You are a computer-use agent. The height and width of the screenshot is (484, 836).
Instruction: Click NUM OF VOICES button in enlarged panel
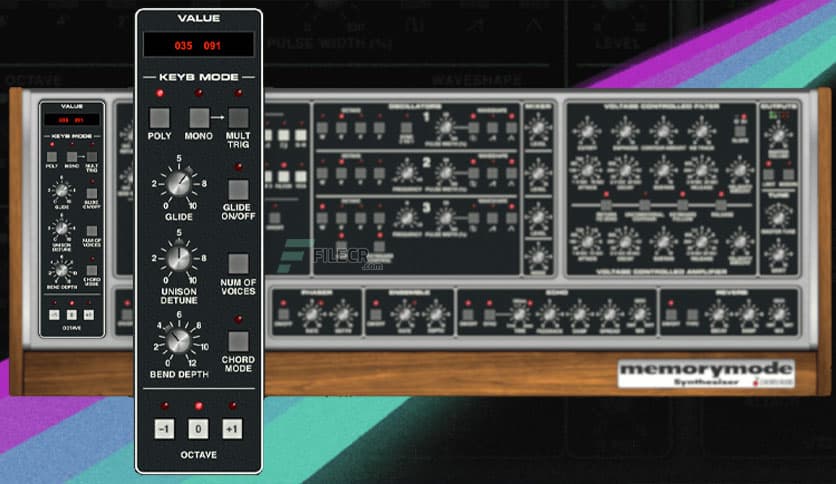click(238, 264)
